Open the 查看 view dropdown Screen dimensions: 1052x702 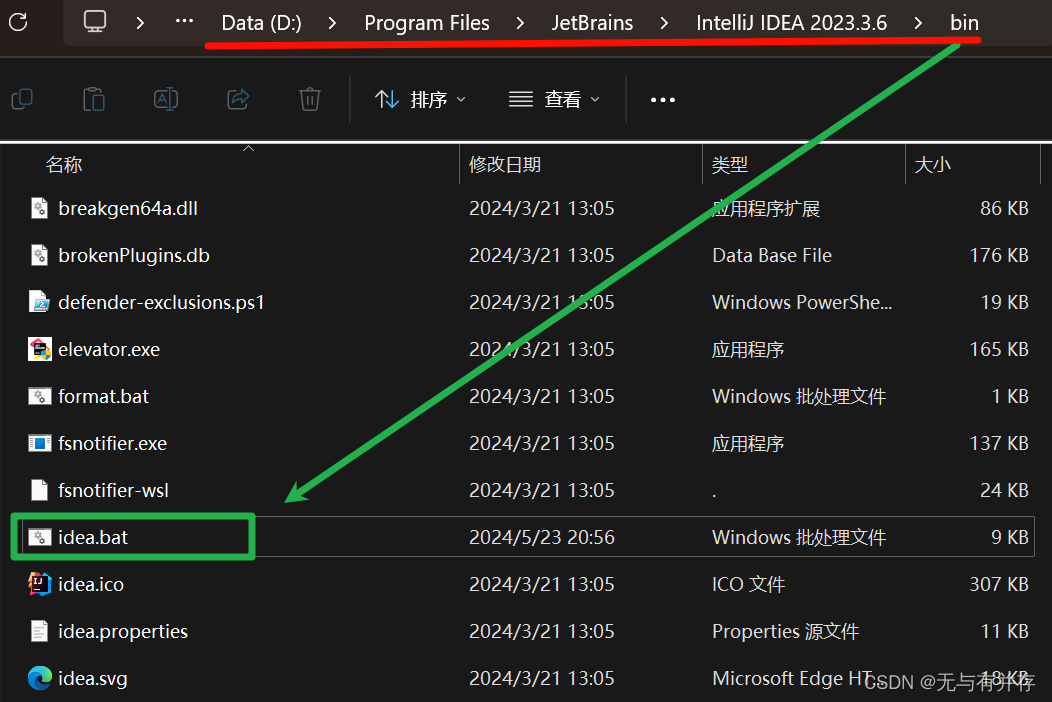tap(554, 99)
